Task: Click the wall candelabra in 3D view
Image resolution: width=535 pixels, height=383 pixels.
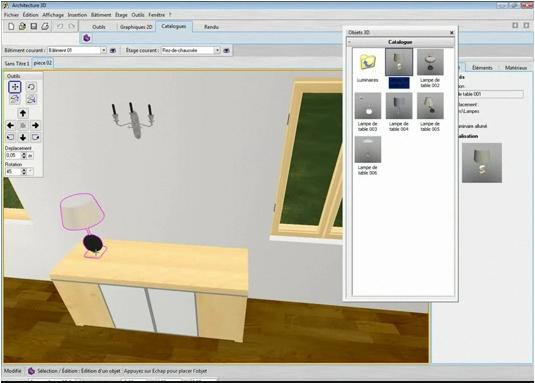Action: pos(133,120)
